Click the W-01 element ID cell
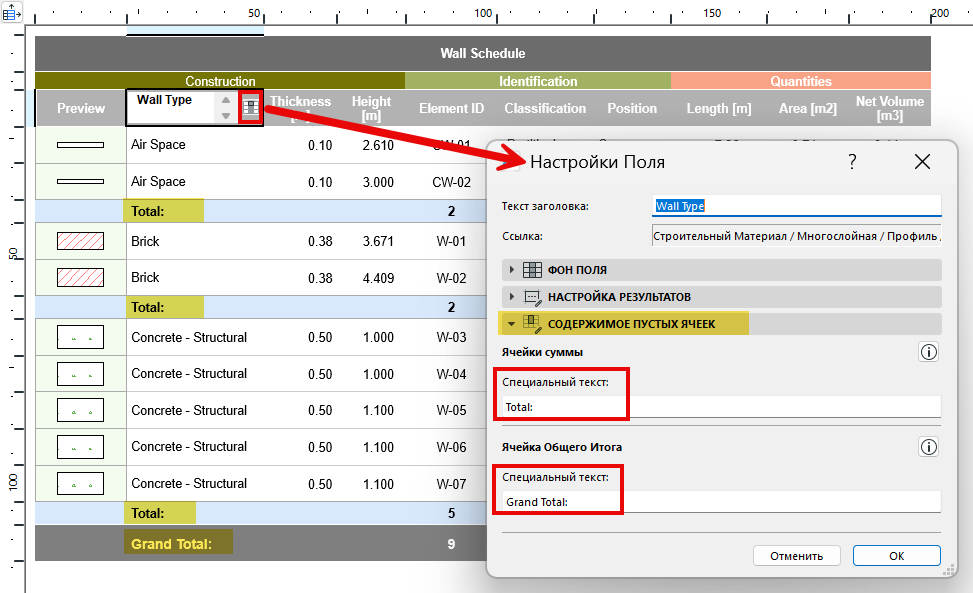The image size is (973, 593). pos(451,241)
